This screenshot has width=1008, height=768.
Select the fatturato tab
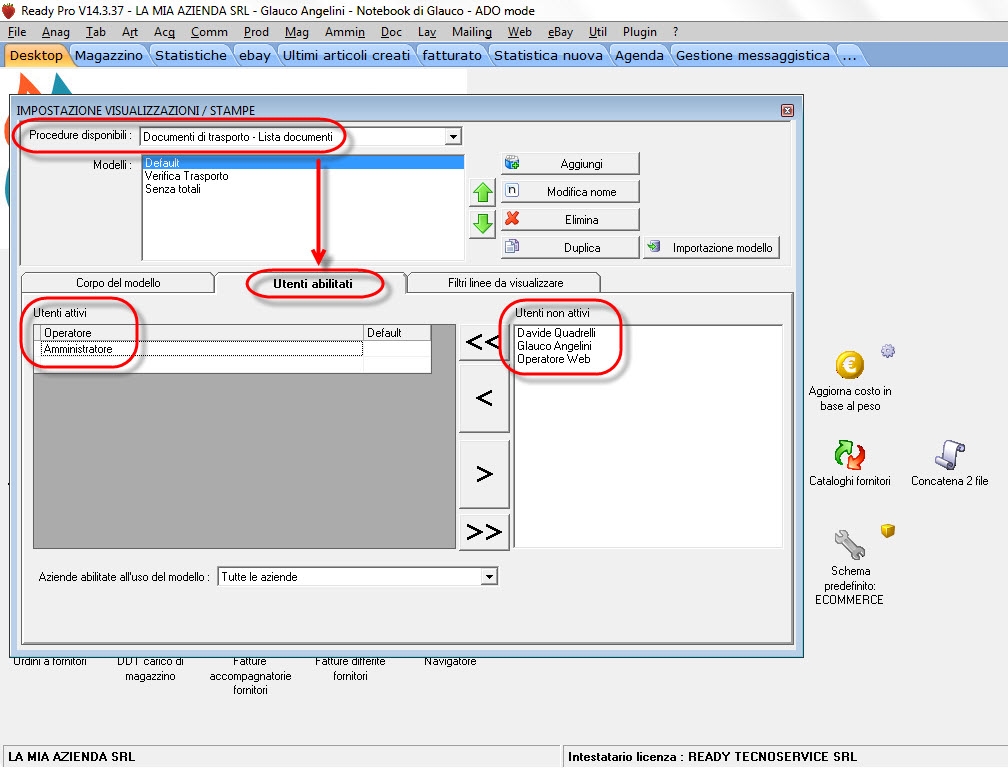452,55
